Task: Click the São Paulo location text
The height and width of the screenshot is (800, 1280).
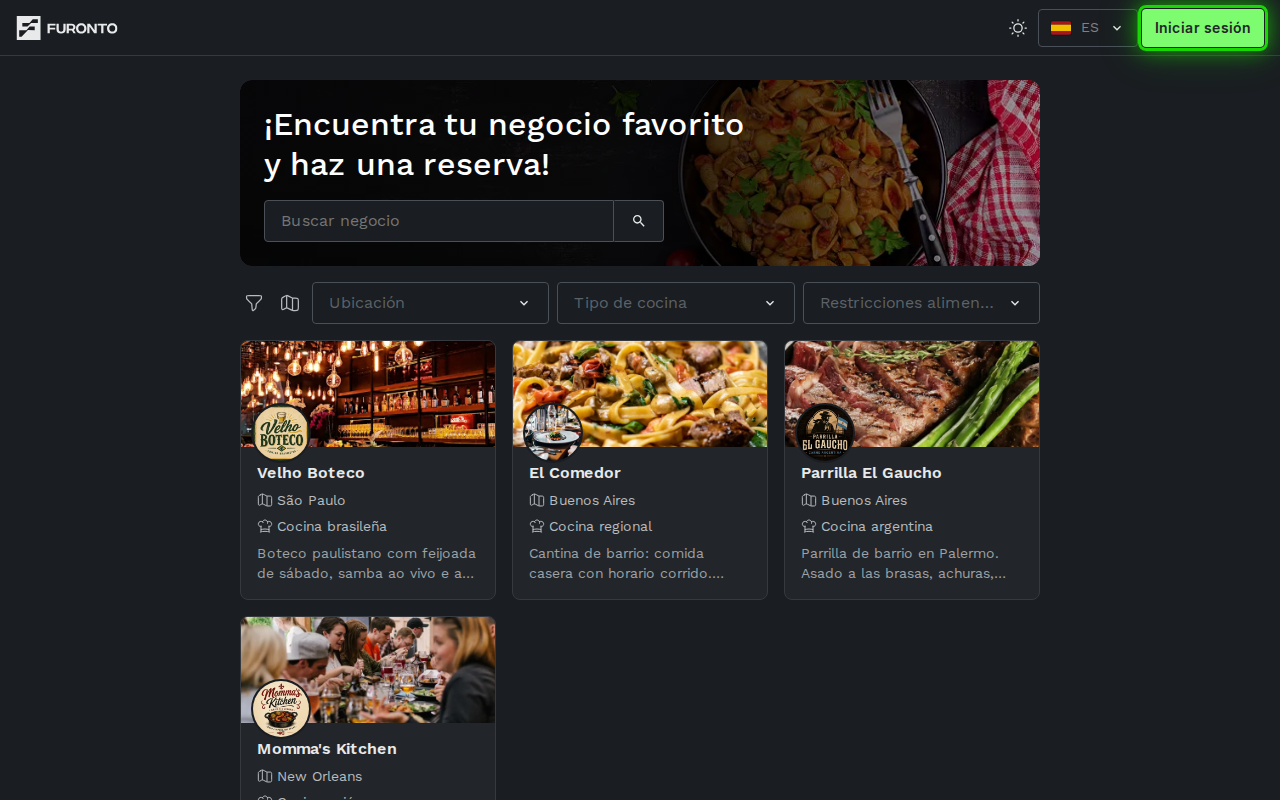Action: 311,500
